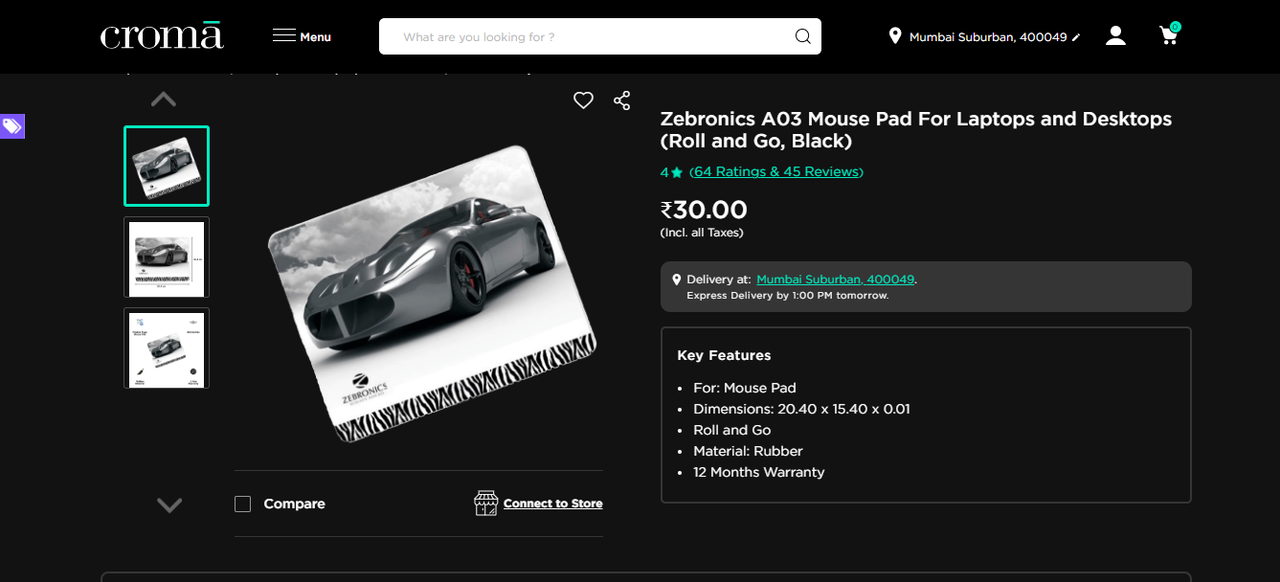Click the location pin icon in header

point(895,36)
